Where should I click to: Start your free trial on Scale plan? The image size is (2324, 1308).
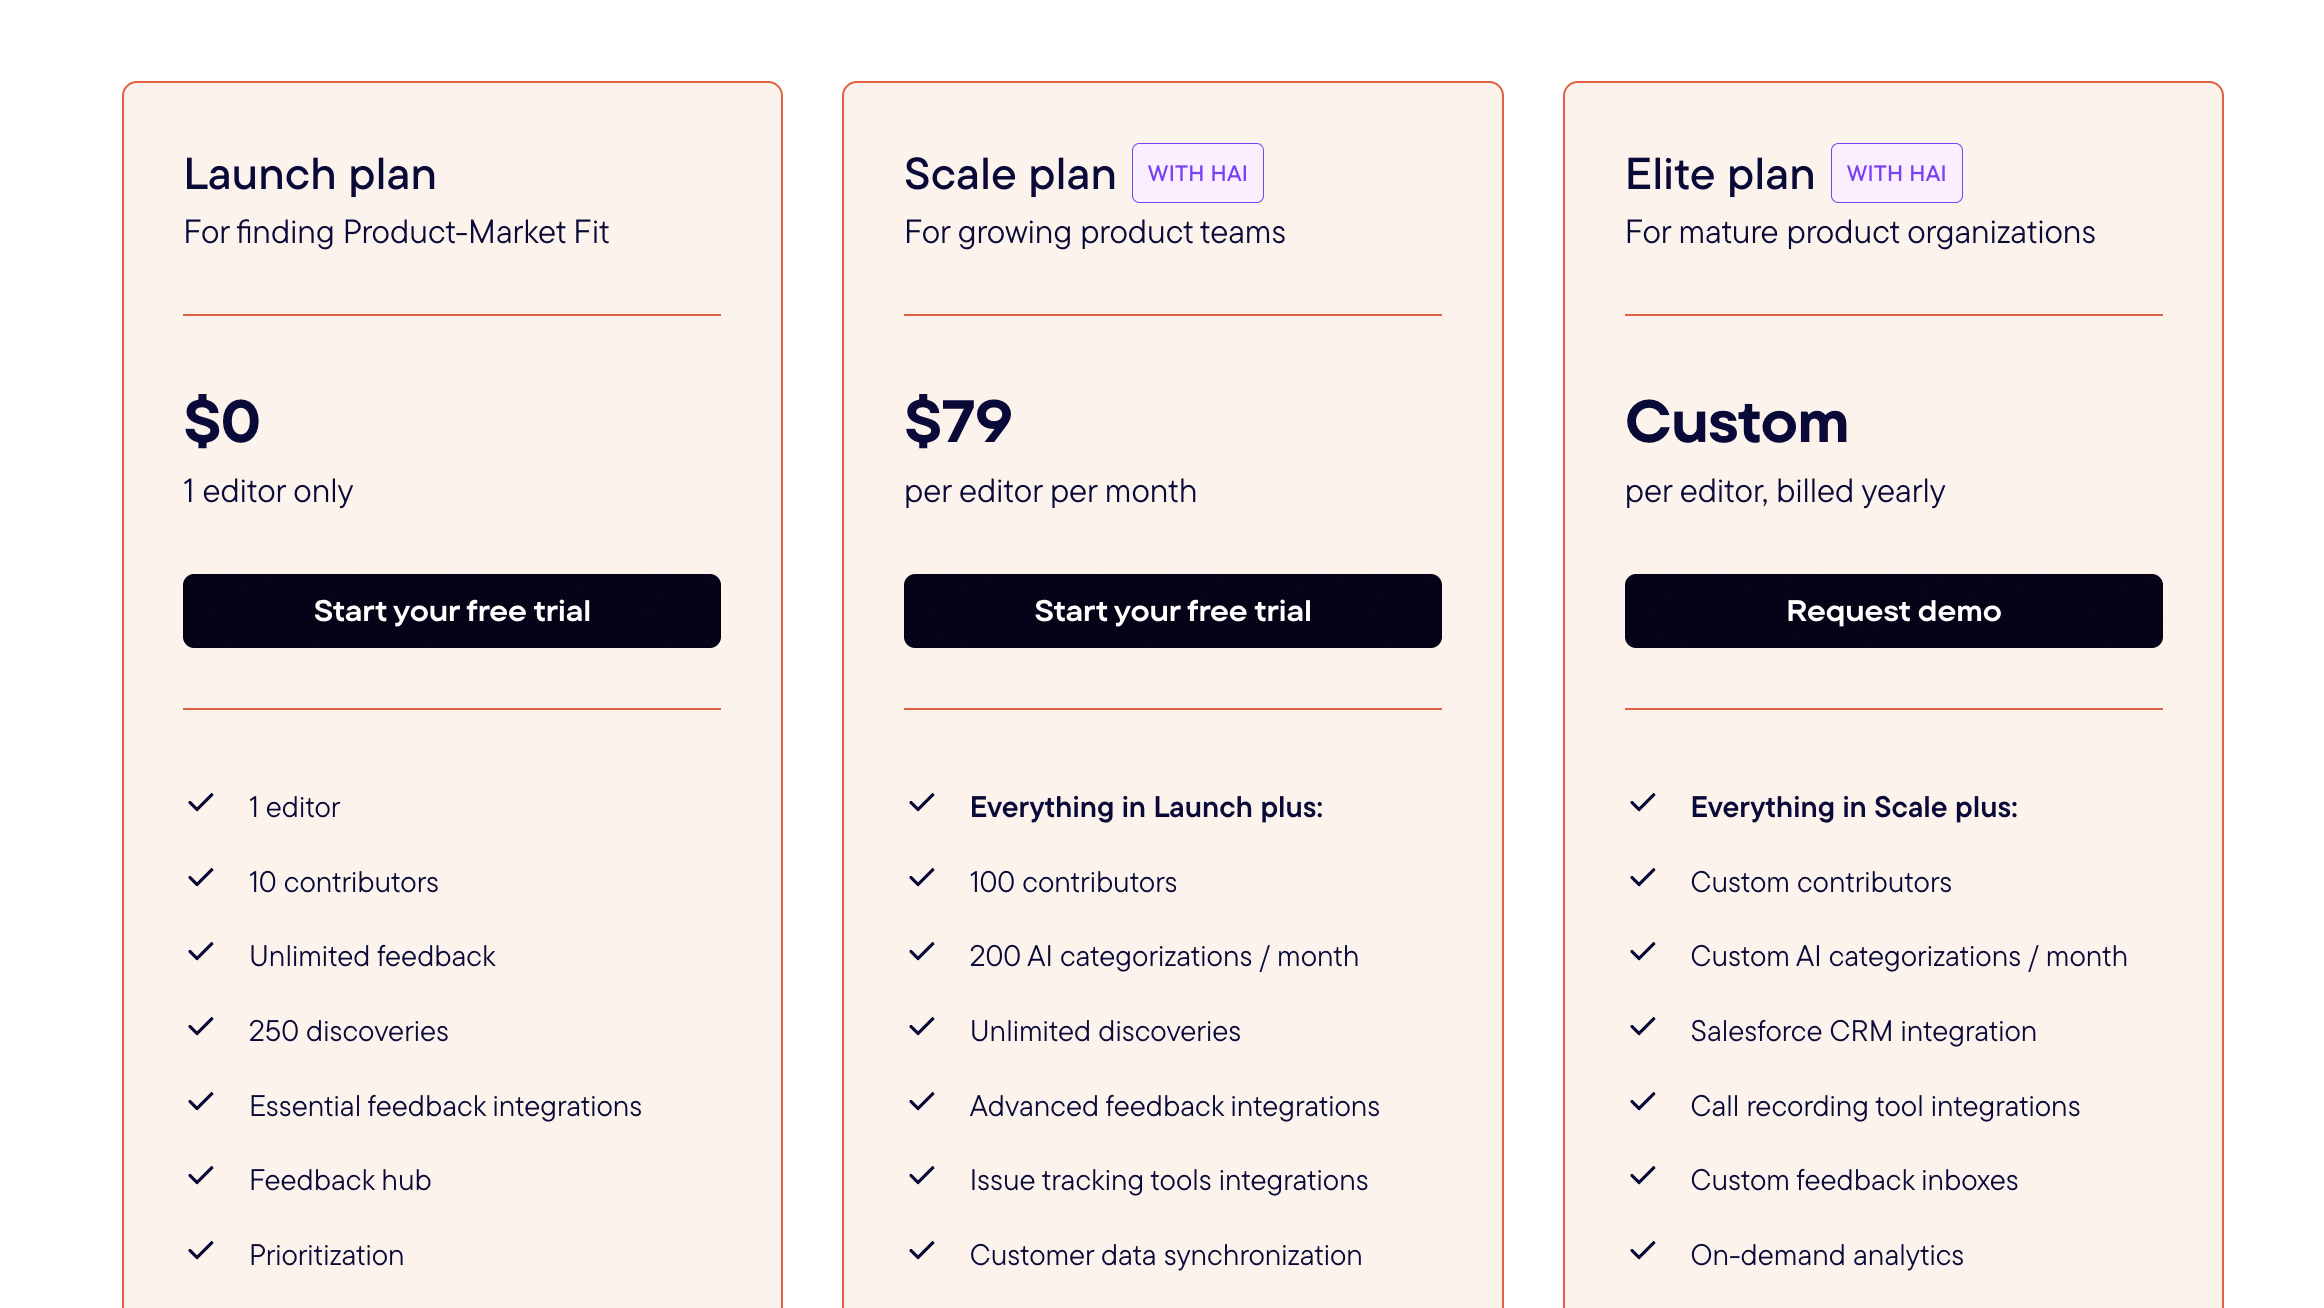click(x=1172, y=611)
